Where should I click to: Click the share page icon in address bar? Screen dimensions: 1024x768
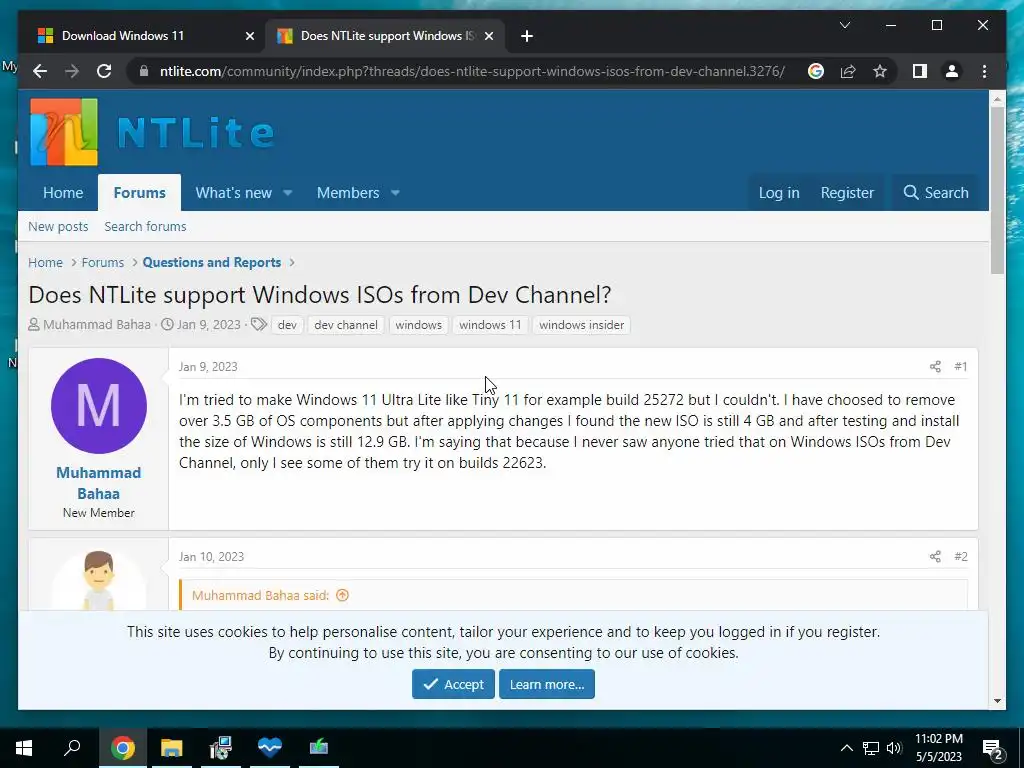click(848, 71)
